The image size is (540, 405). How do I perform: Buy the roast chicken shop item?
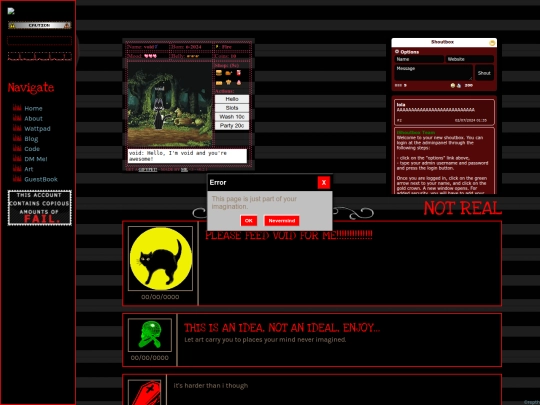point(229,73)
